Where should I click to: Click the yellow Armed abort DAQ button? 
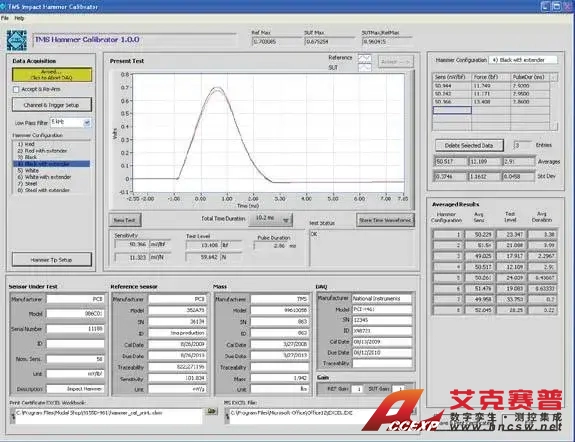point(52,74)
